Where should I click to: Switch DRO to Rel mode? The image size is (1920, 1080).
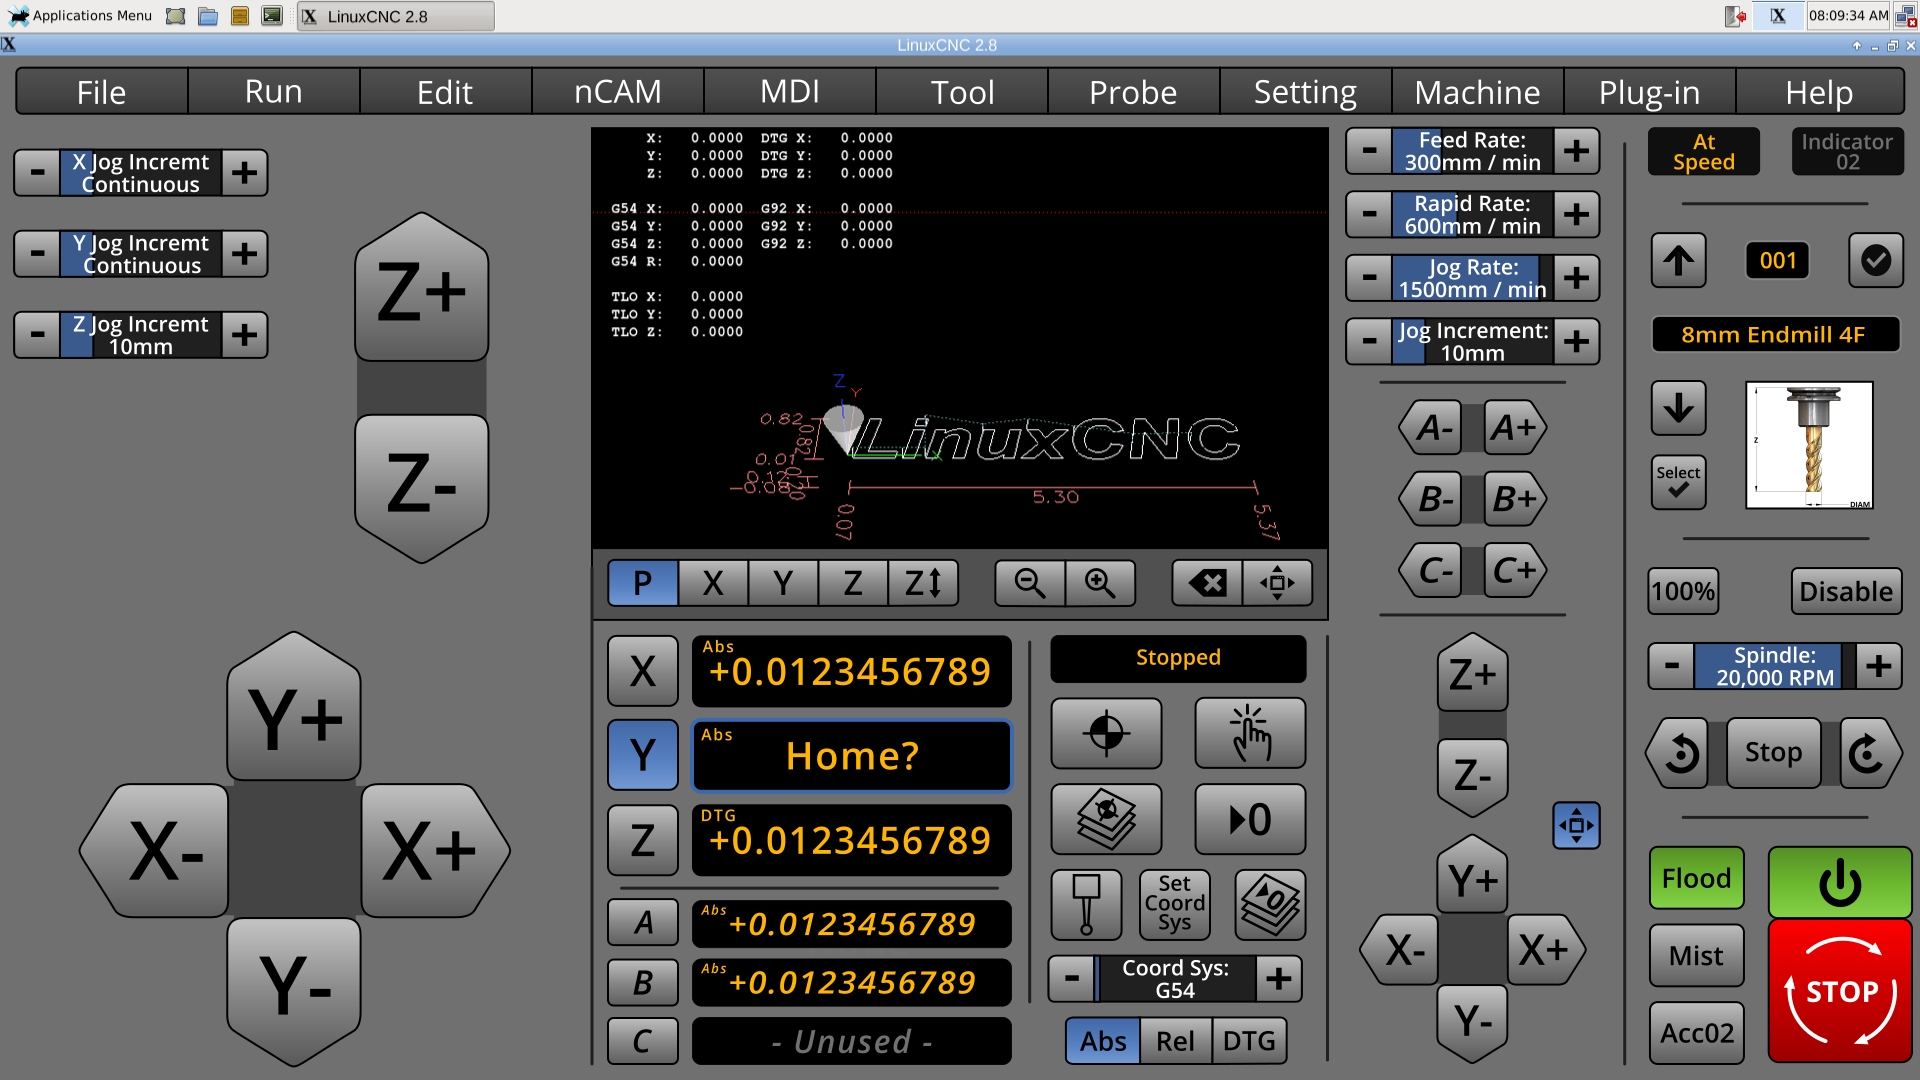[1176, 1041]
